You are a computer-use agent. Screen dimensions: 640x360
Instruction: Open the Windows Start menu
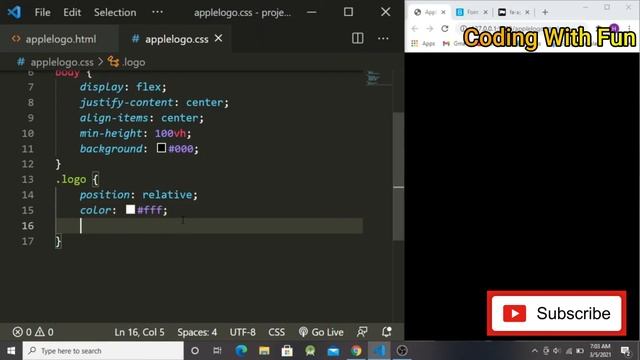pos(11,351)
